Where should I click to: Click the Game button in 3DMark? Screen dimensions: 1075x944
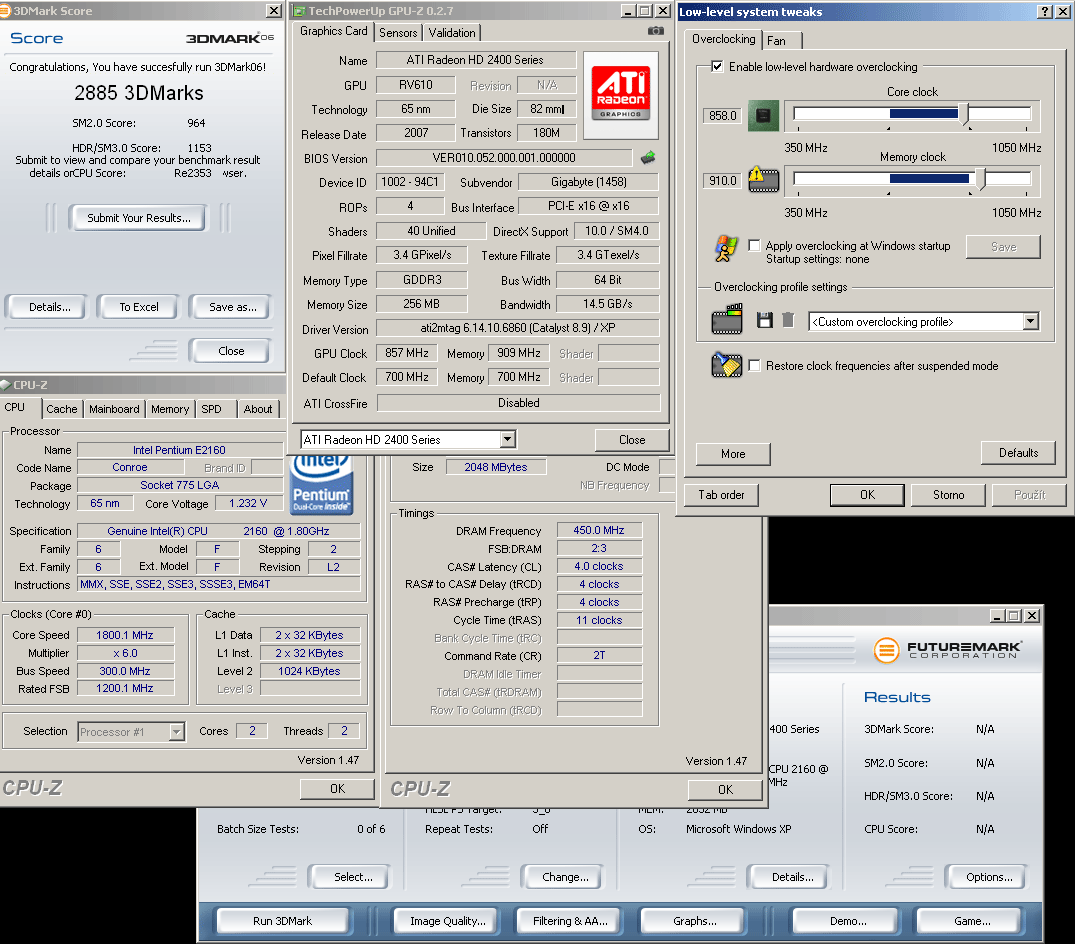tap(971, 921)
